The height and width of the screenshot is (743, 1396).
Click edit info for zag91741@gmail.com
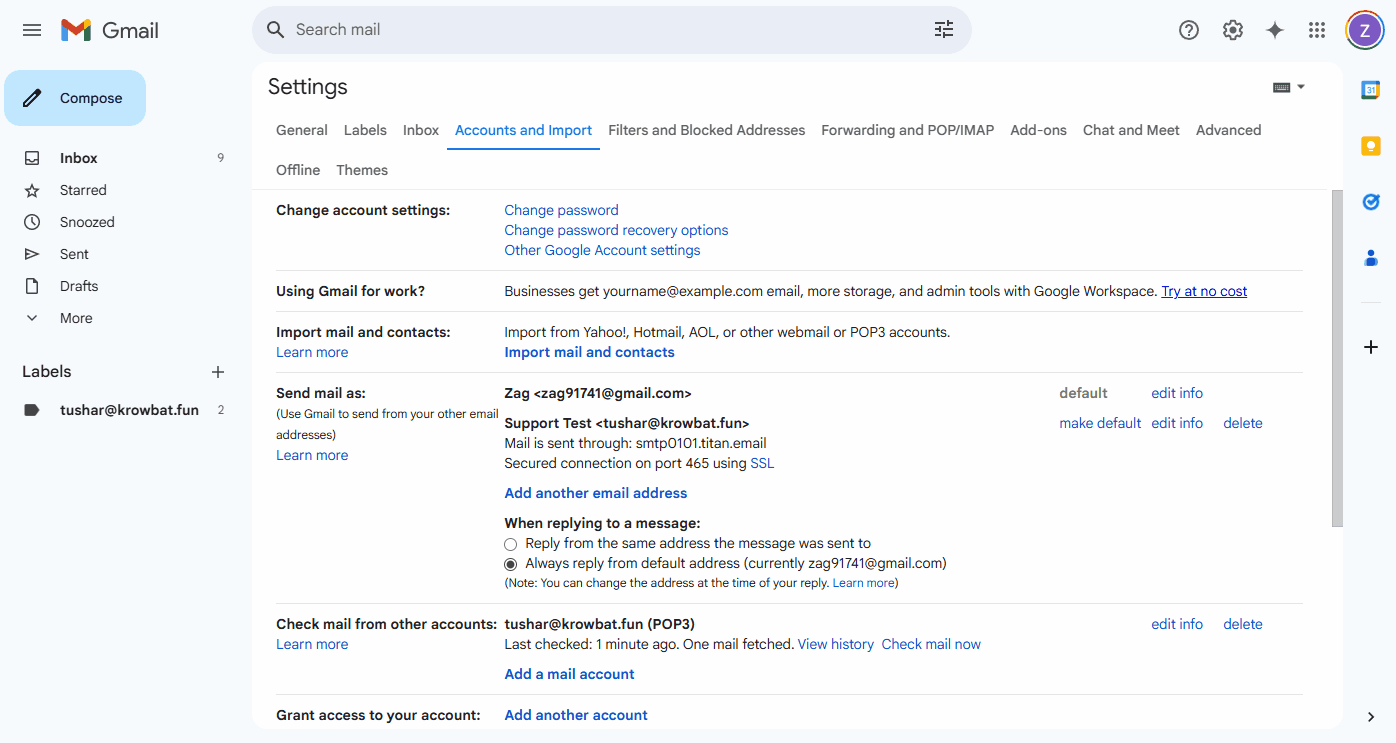coord(1177,393)
